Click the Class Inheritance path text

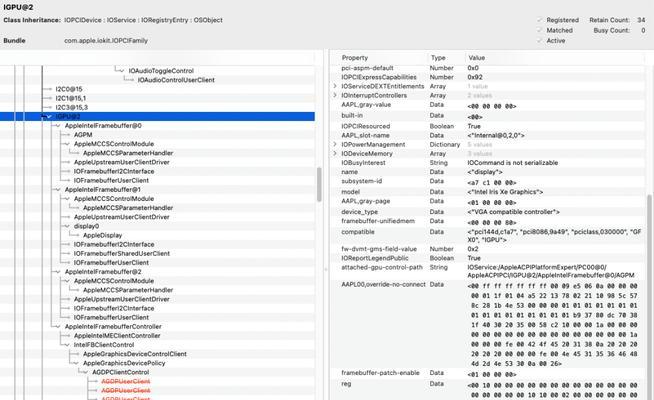(143, 20)
